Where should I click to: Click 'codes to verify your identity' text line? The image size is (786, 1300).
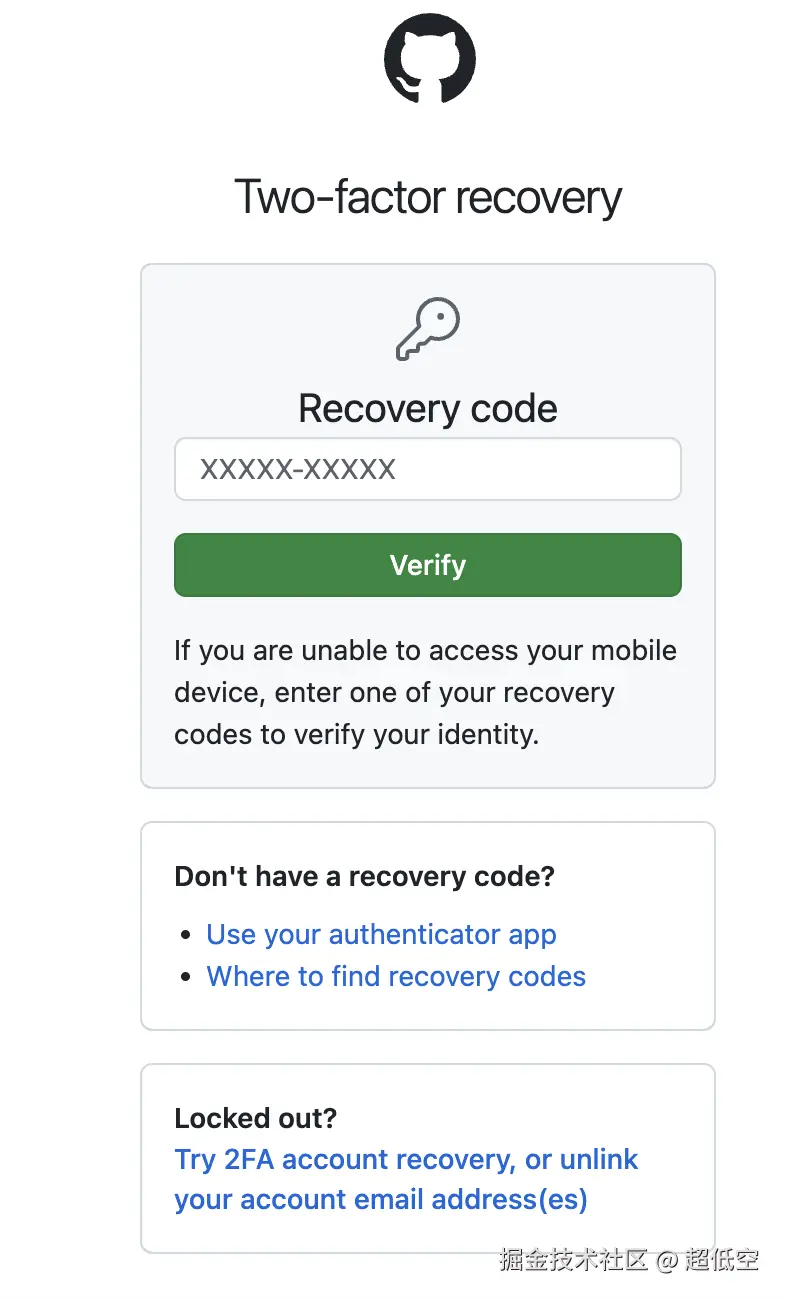(356, 735)
